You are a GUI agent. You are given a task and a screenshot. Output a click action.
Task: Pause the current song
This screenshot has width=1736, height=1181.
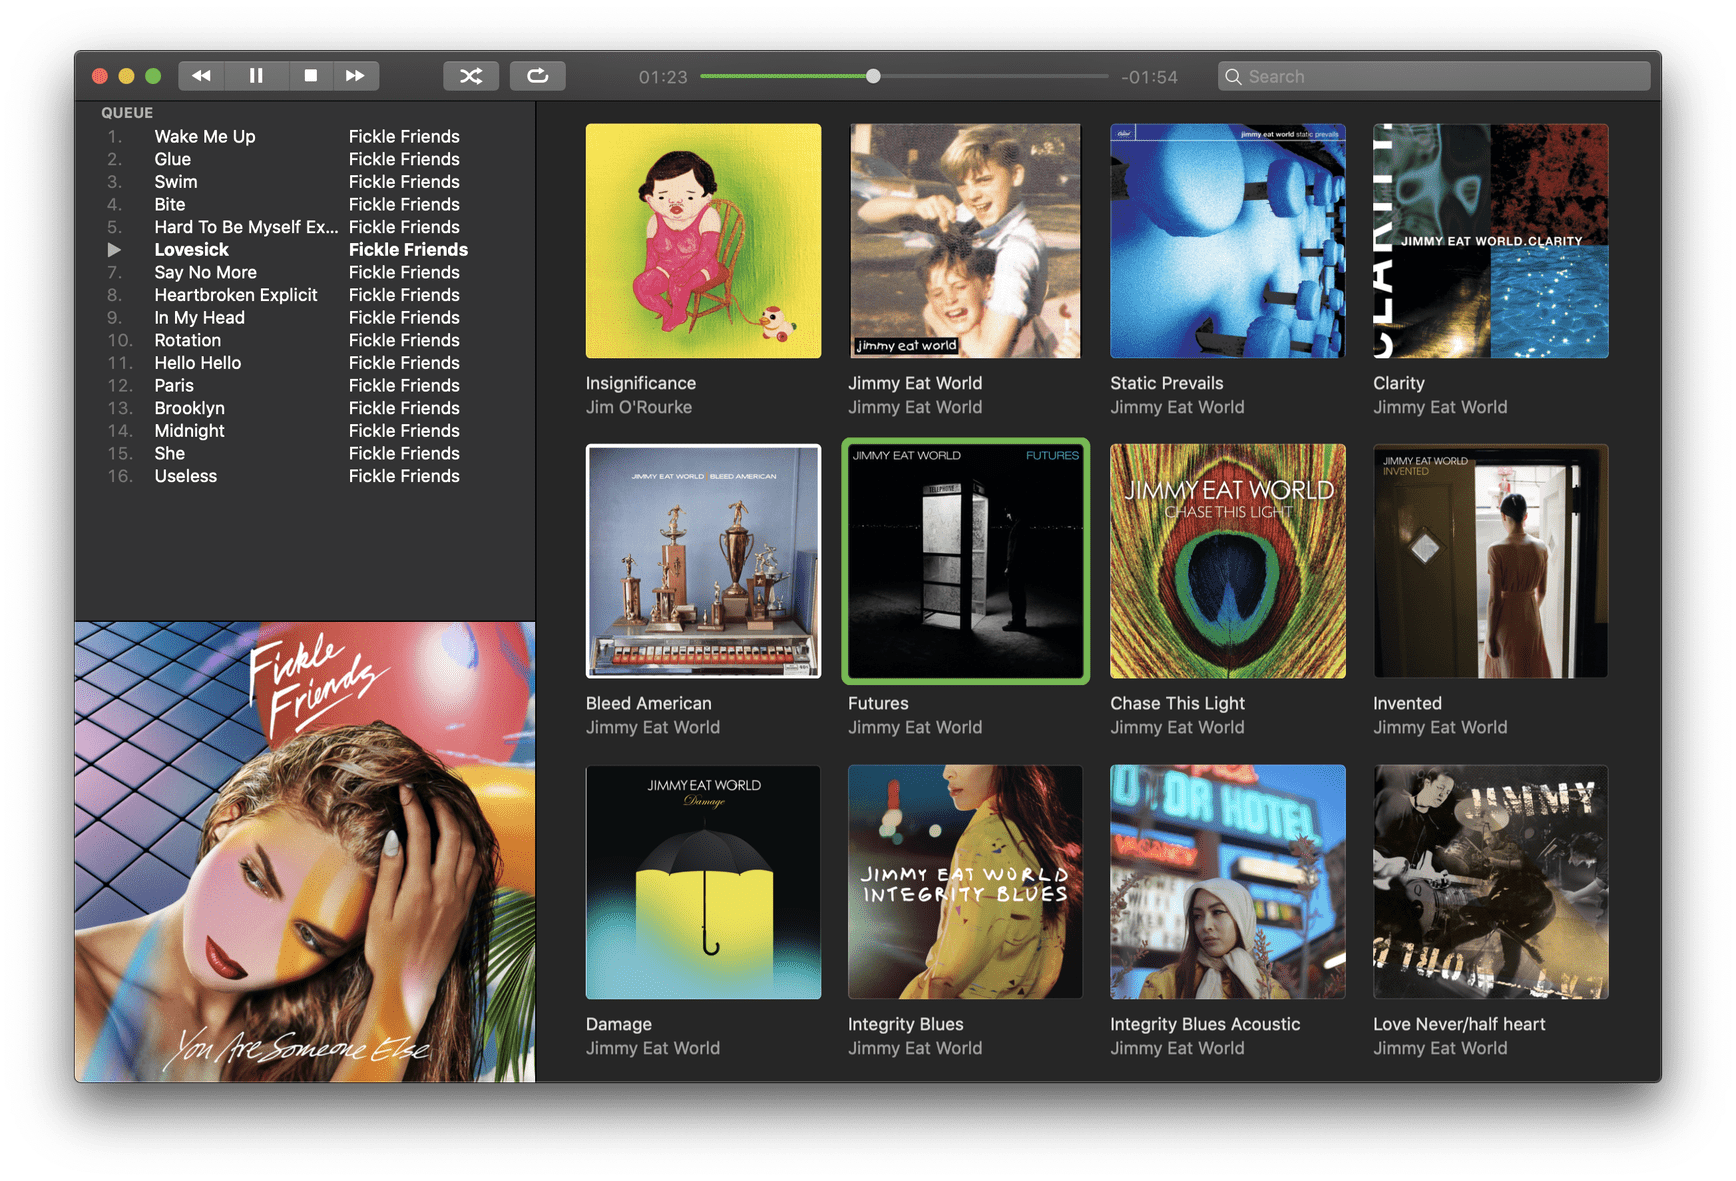pos(256,76)
